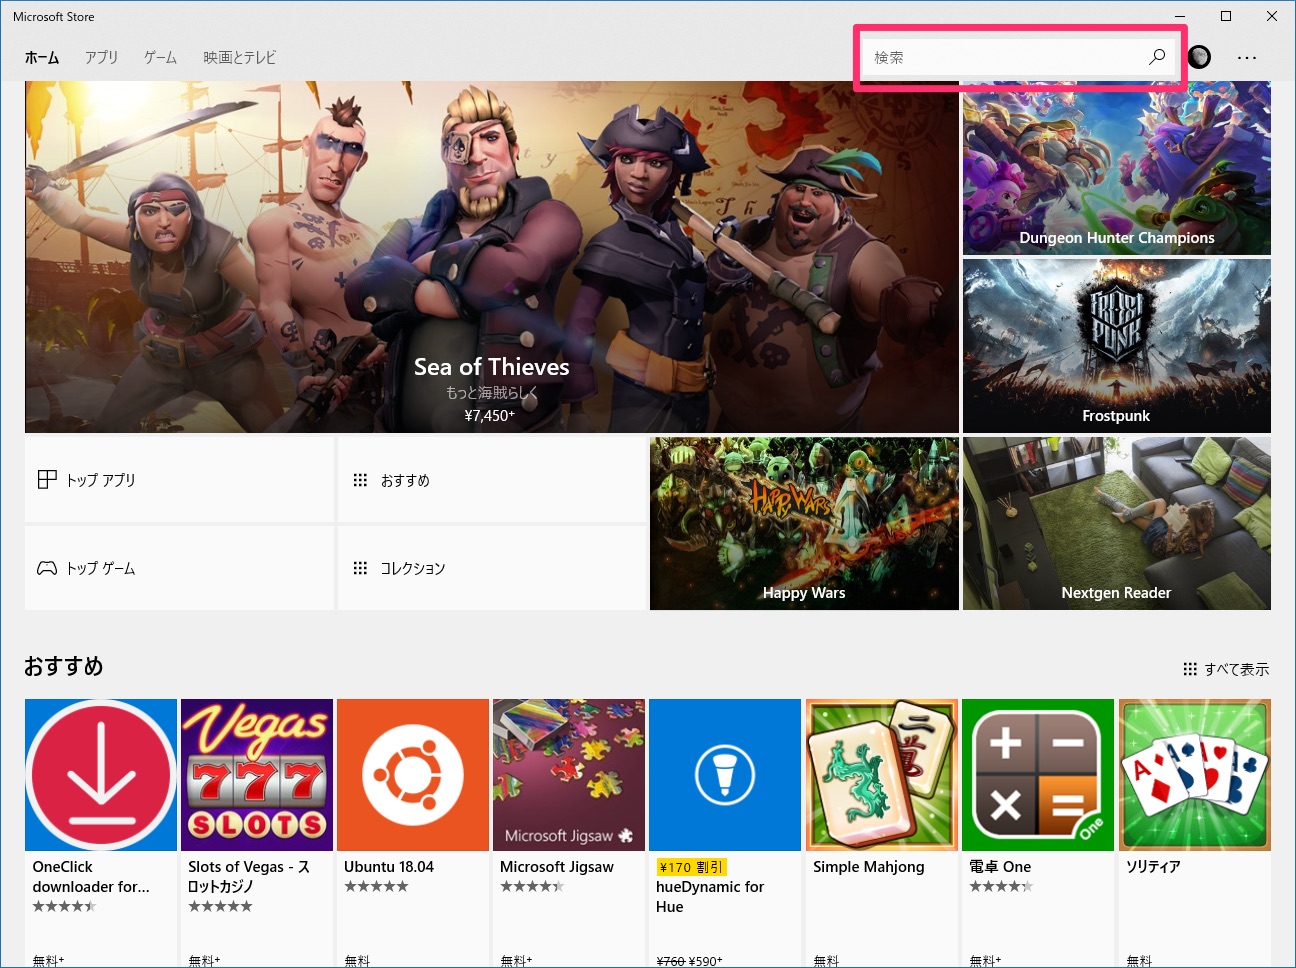Open the トップ アプリ category
1296x968 pixels.
tap(179, 479)
